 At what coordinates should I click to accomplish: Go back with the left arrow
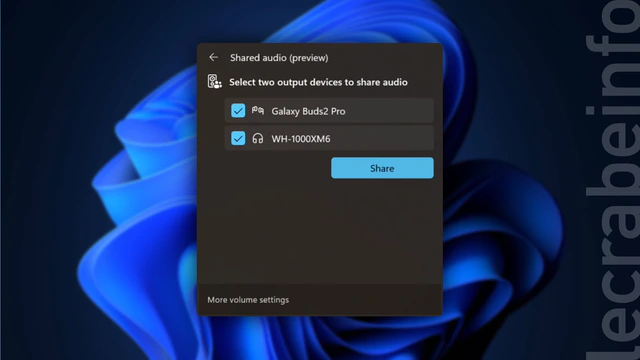pyautogui.click(x=213, y=58)
